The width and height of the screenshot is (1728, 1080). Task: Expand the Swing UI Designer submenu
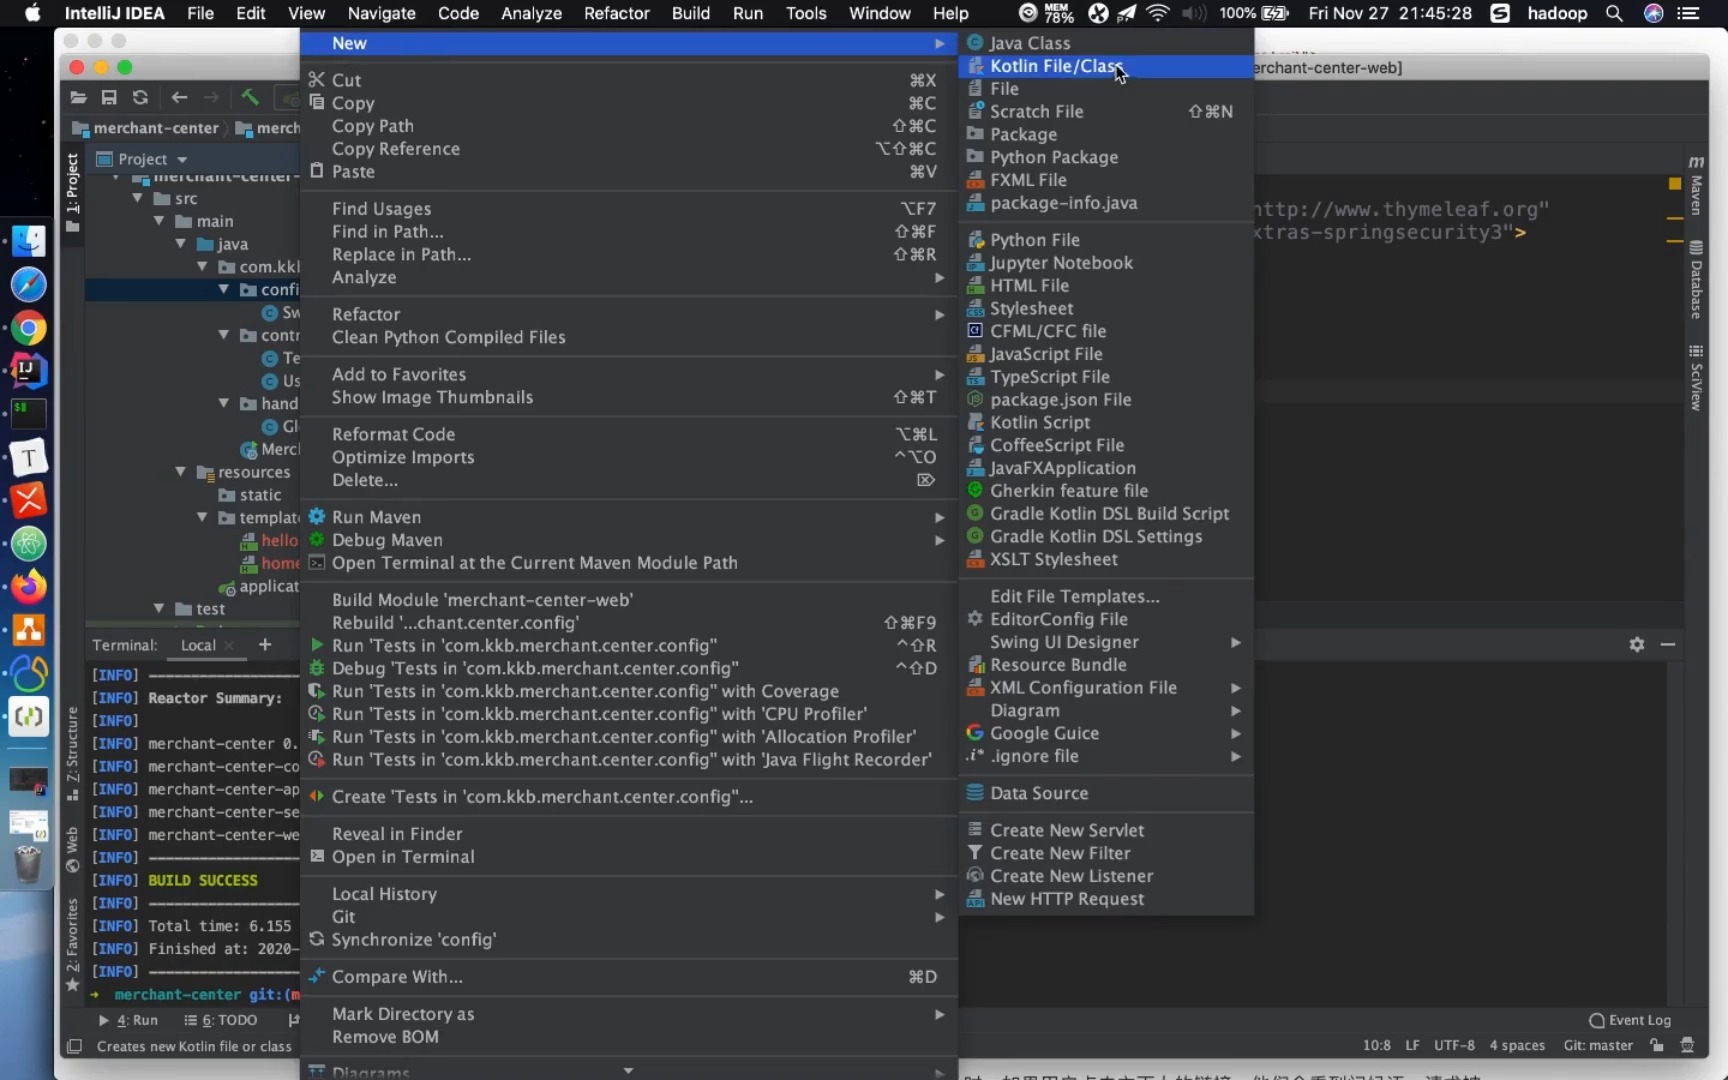tap(1106, 642)
